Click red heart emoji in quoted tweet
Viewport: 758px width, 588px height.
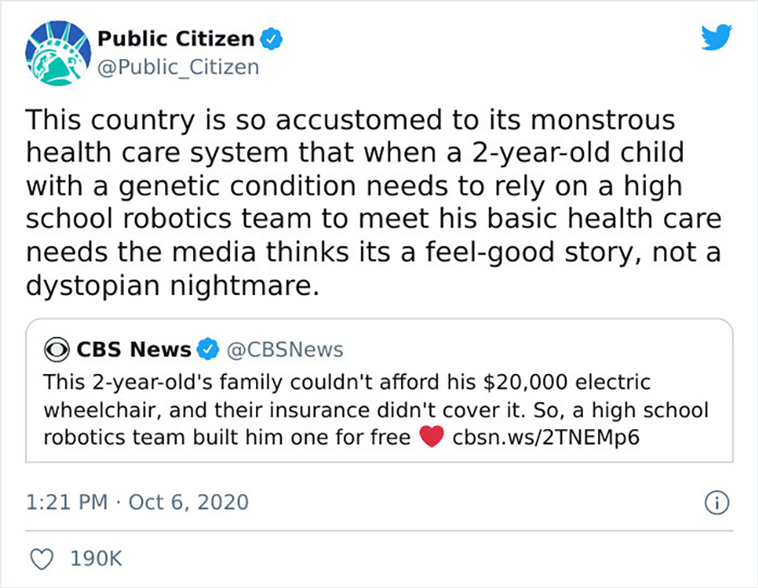click(x=431, y=437)
